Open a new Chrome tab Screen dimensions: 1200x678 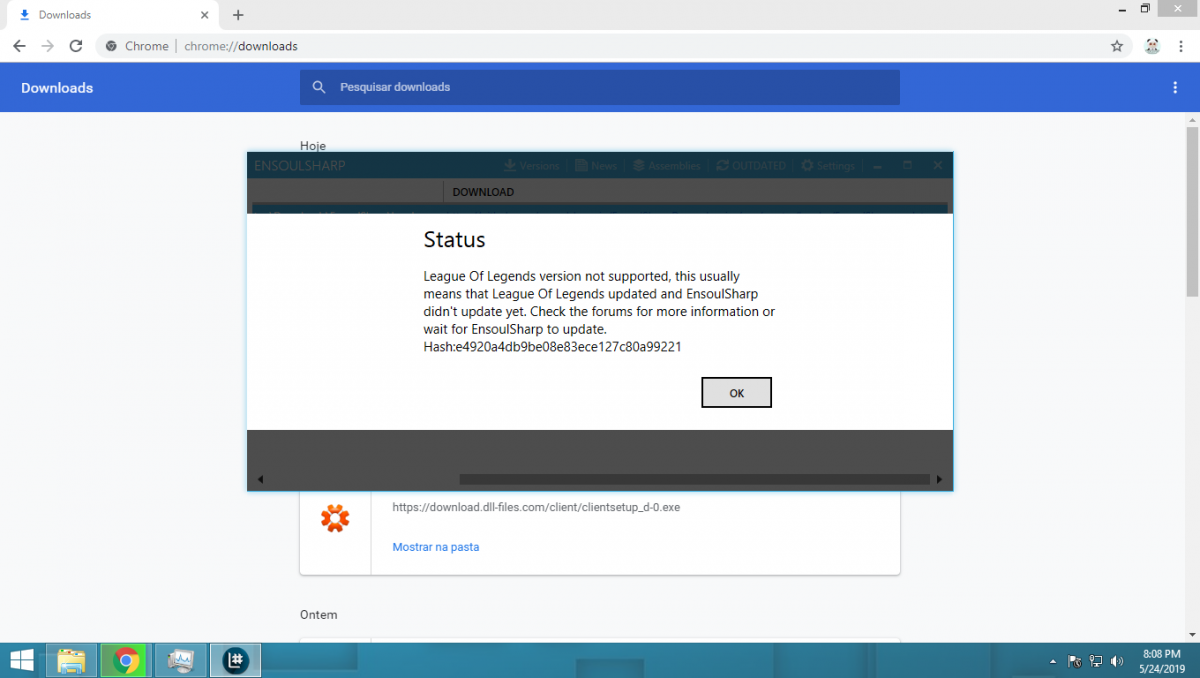click(x=238, y=15)
